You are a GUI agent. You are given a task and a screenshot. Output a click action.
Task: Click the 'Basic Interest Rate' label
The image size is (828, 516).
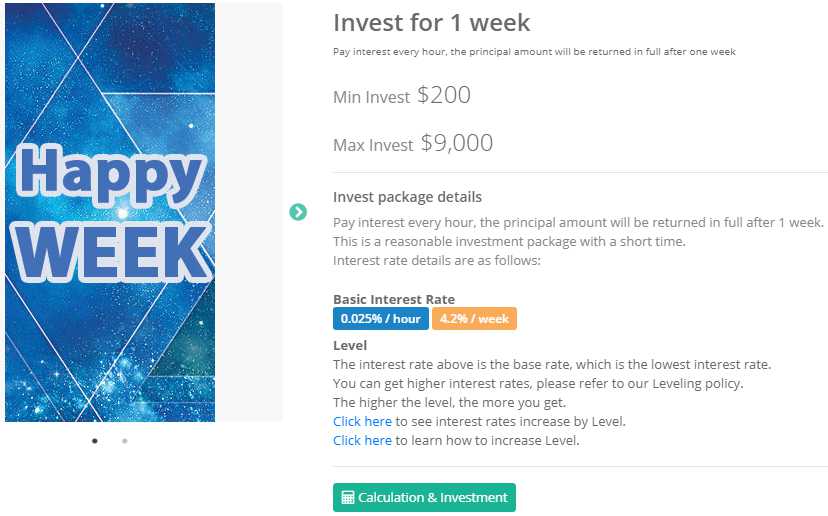pyautogui.click(x=393, y=299)
